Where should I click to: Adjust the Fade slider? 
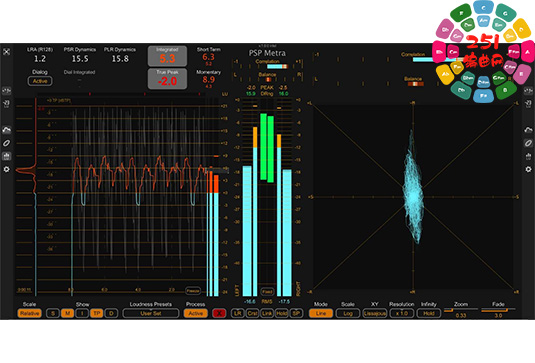(498, 310)
